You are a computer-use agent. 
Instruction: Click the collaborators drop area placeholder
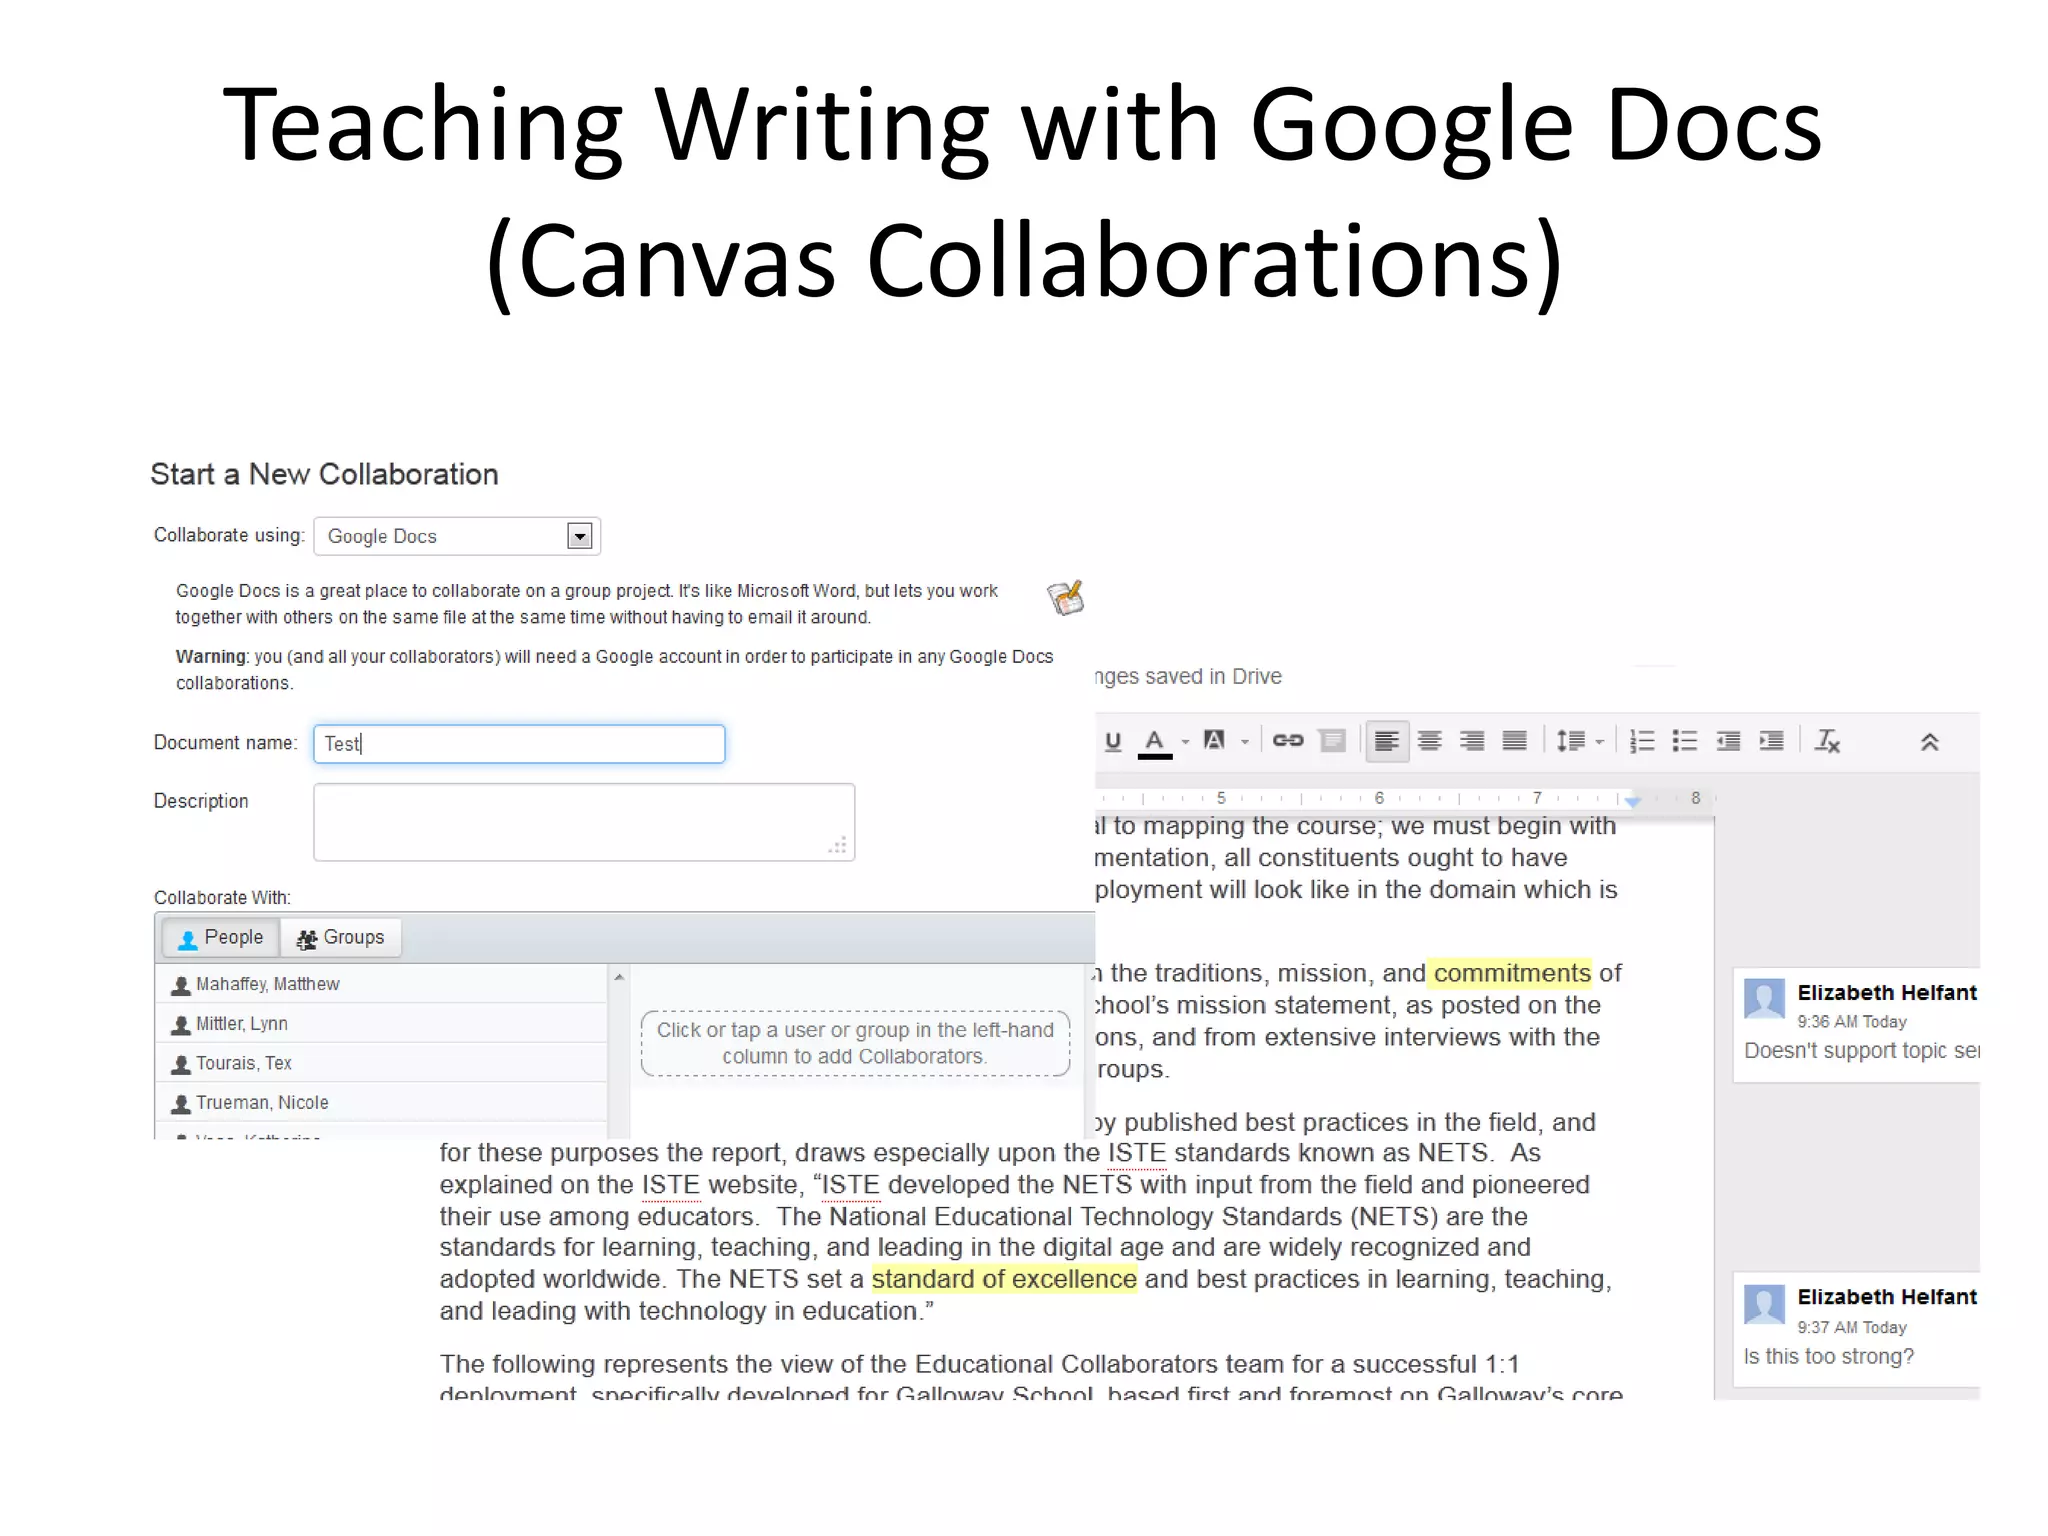(x=855, y=1043)
